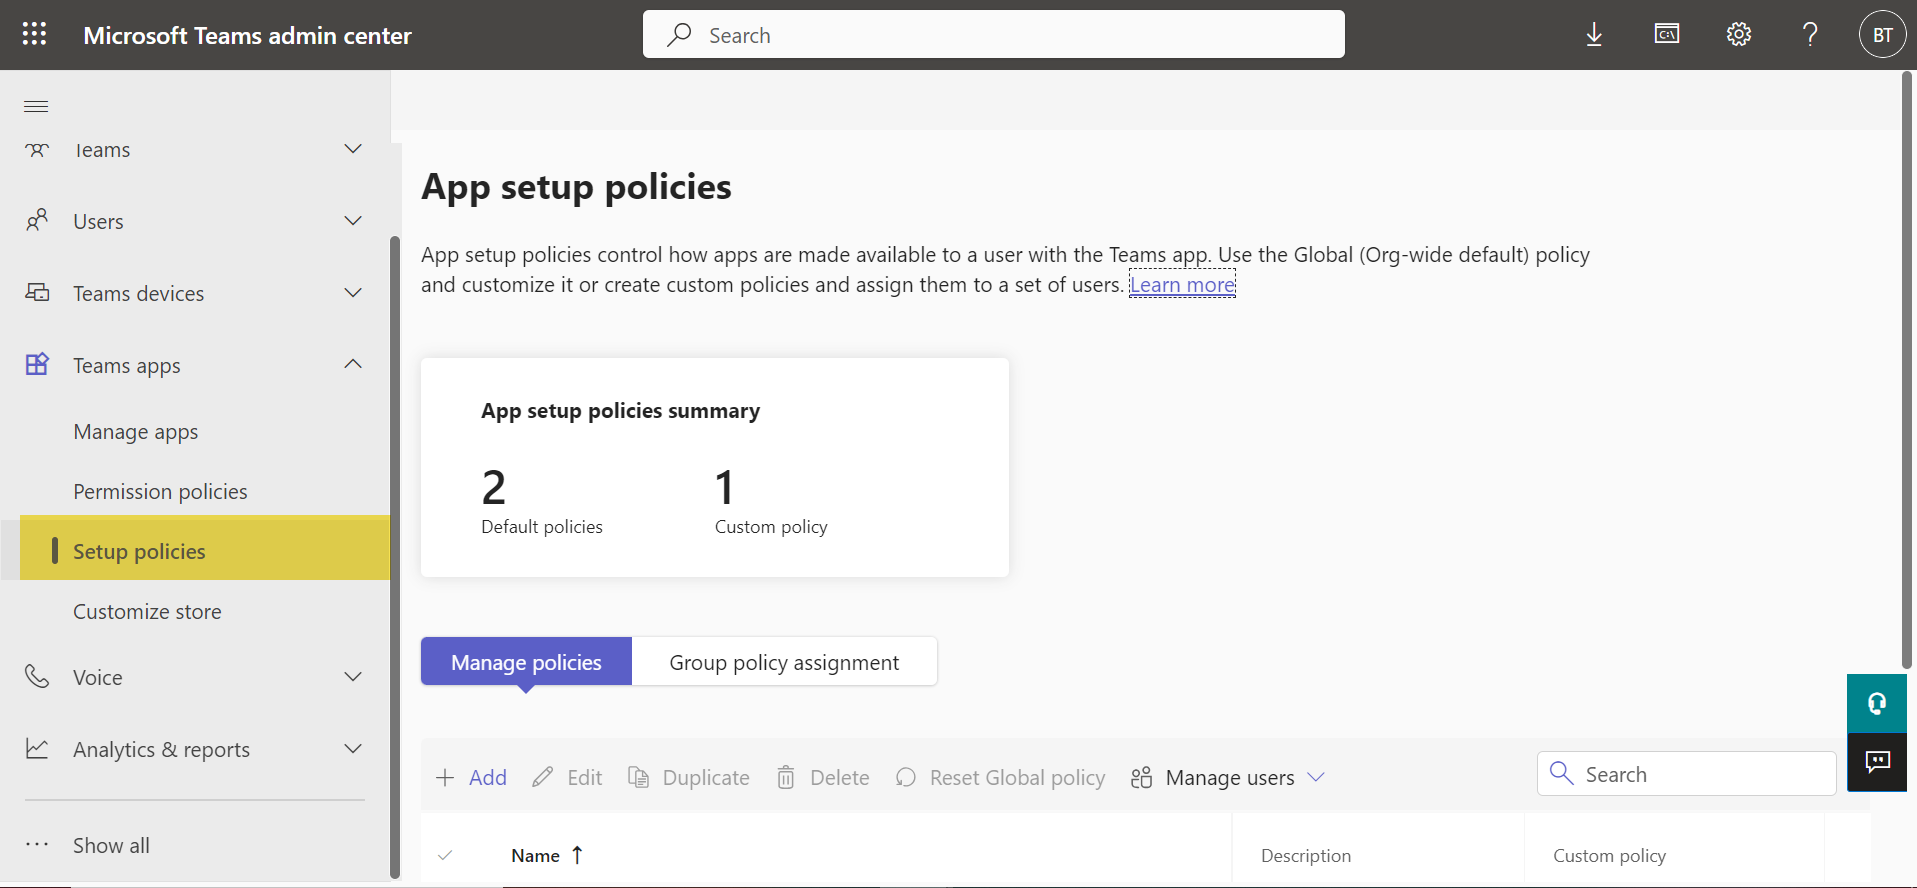Switch to Group policy assignment tab
This screenshot has height=888, width=1917.
point(784,662)
